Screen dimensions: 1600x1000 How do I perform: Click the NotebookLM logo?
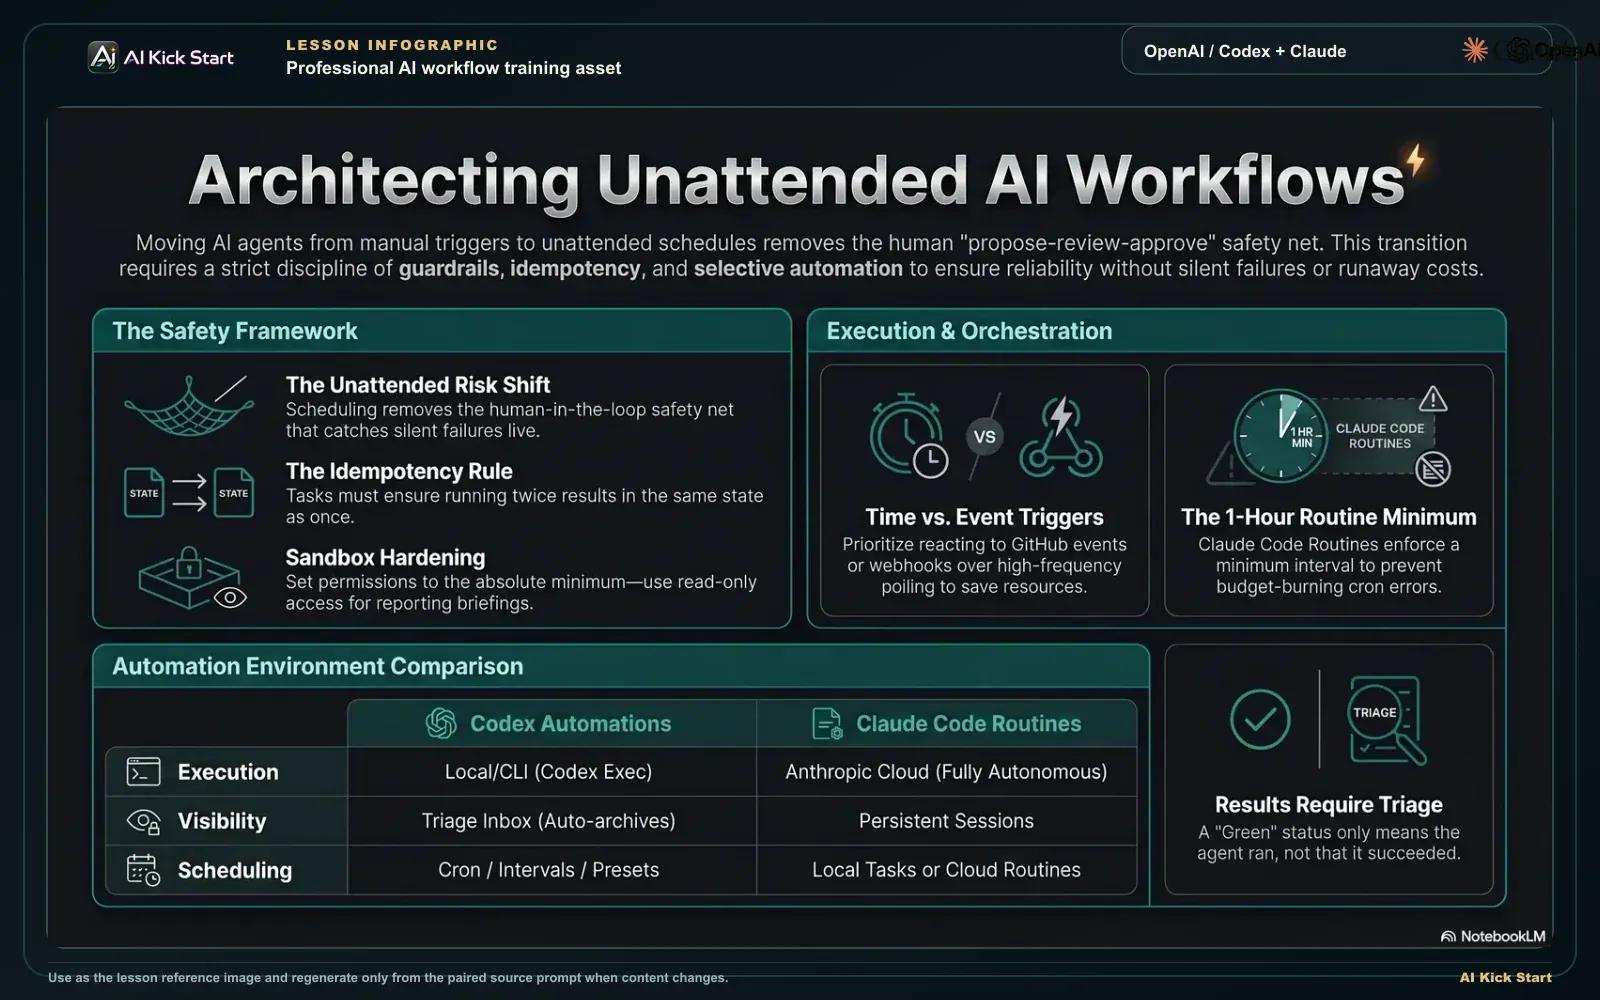1493,936
